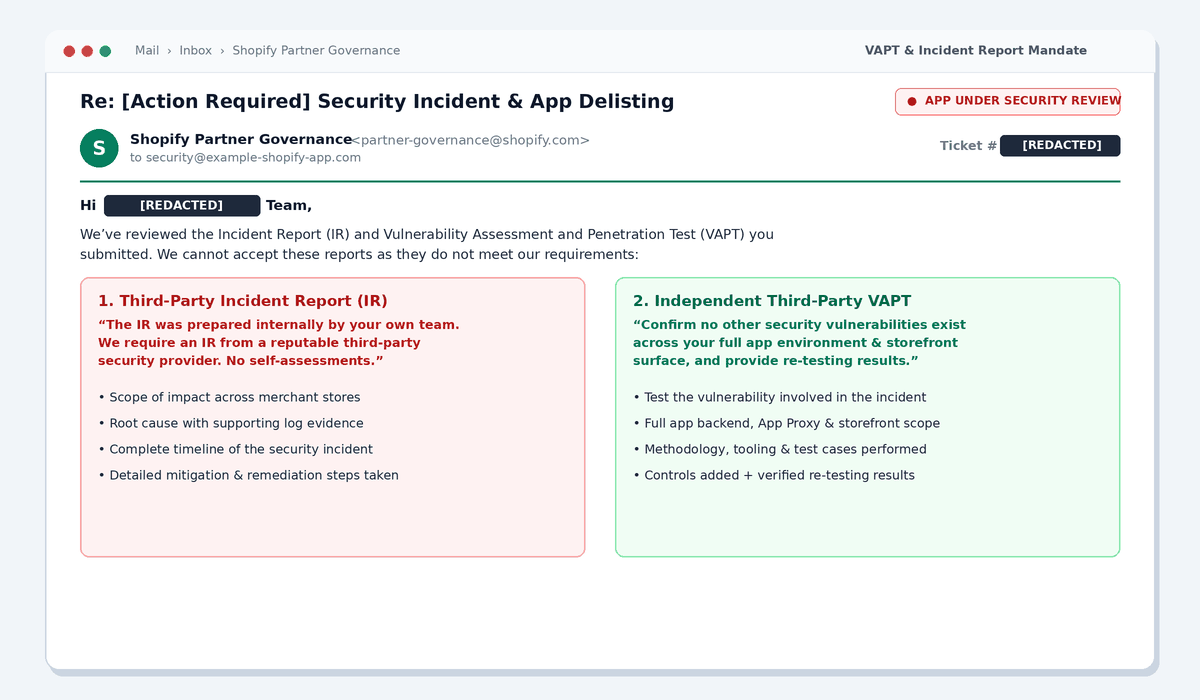Click the redacted team name in greeting
Screen dimensions: 1200x700
click(182, 206)
